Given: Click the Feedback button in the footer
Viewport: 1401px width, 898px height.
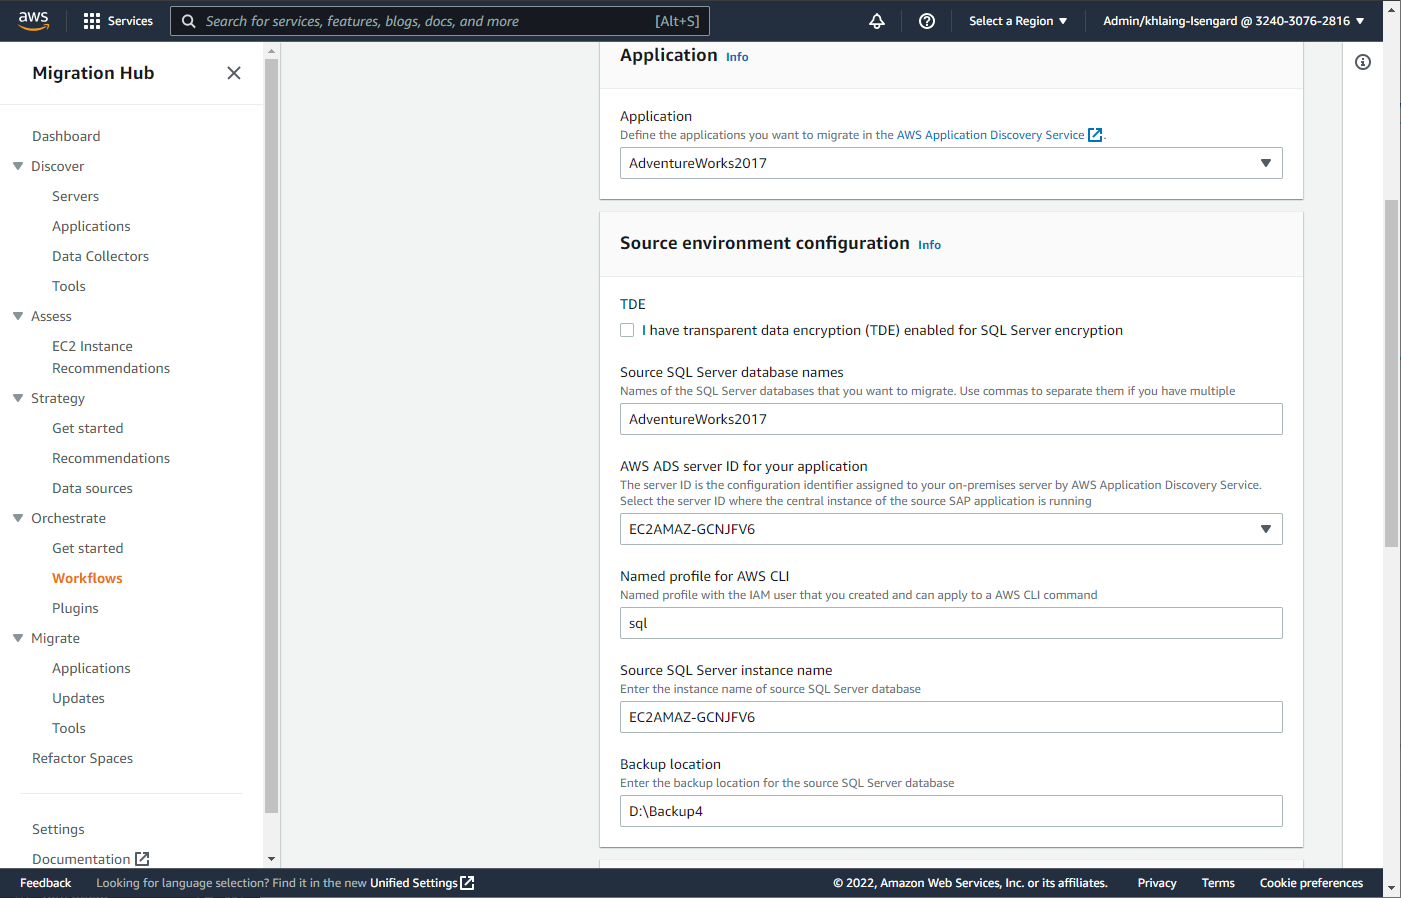Looking at the screenshot, I should (46, 883).
